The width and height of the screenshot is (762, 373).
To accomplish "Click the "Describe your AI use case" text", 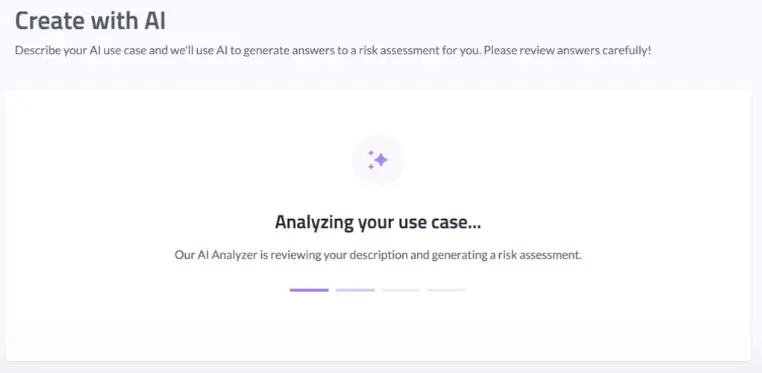I will point(81,50).
